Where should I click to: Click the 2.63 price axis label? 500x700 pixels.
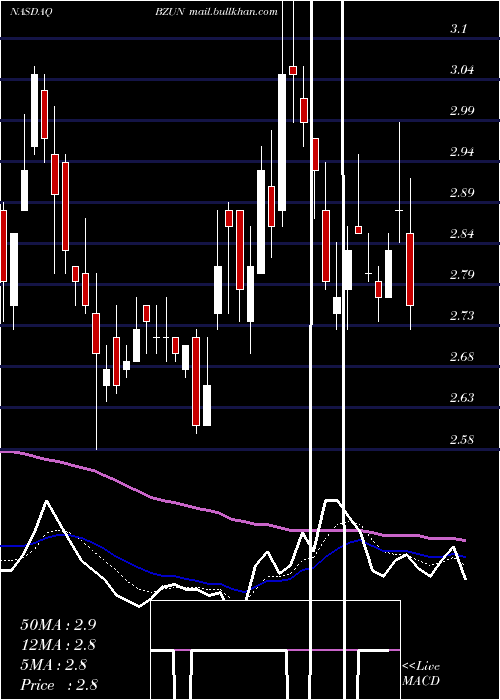462,397
